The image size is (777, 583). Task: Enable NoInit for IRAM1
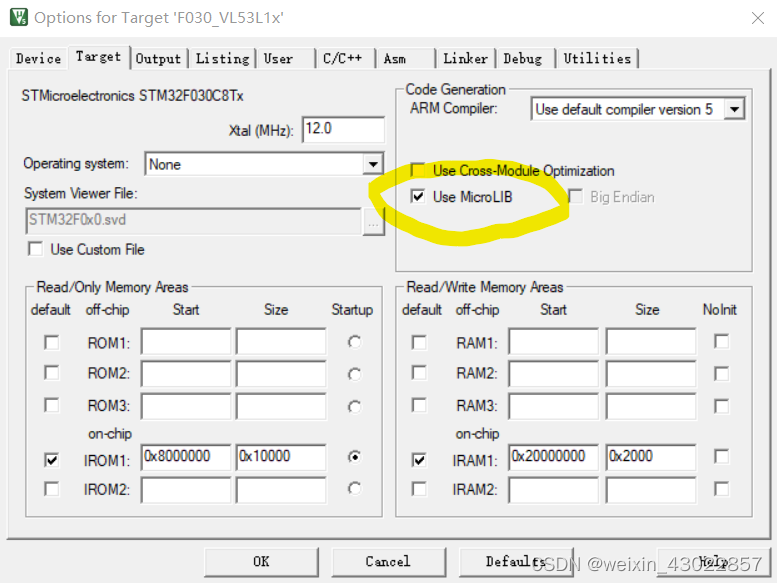722,456
